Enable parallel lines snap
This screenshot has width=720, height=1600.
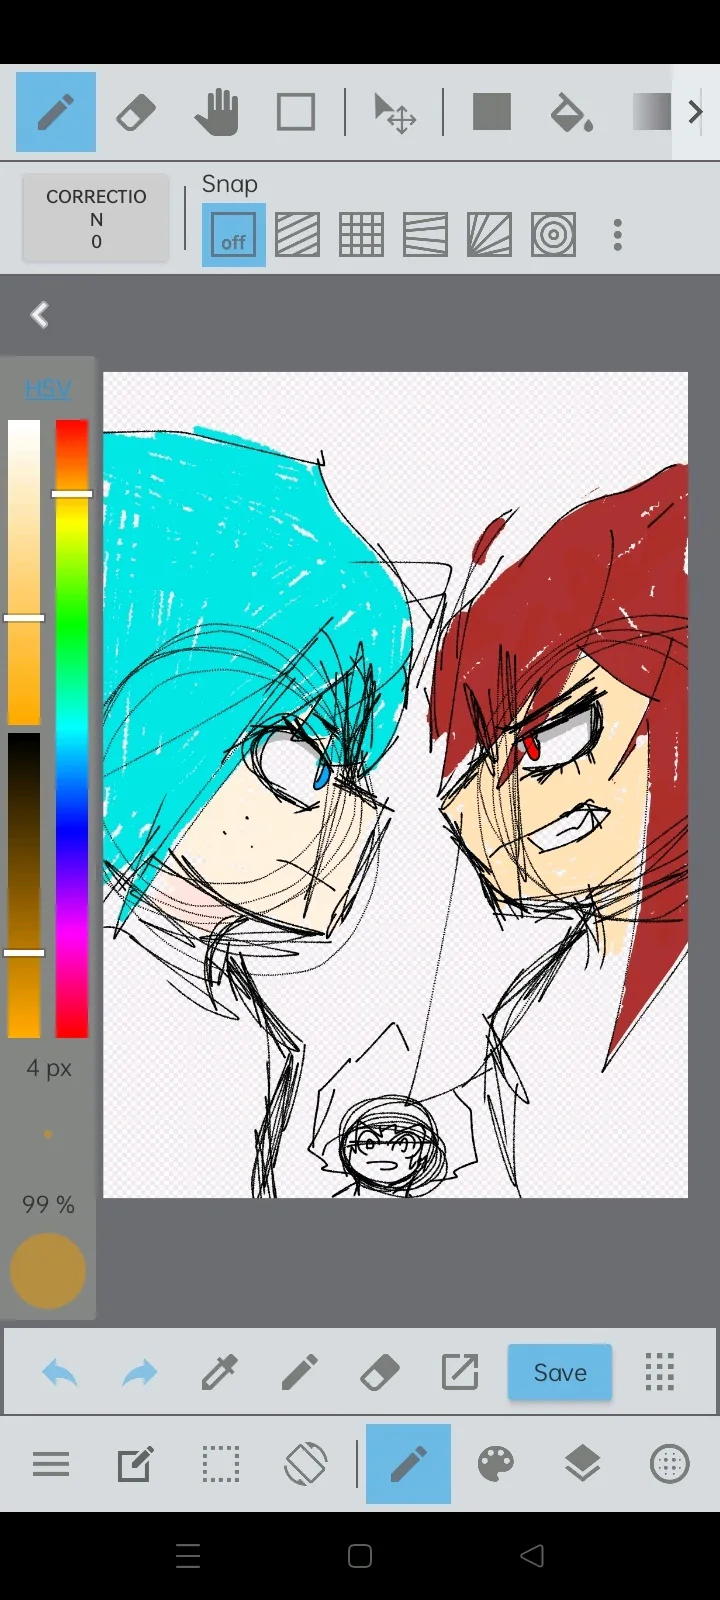[x=298, y=235]
